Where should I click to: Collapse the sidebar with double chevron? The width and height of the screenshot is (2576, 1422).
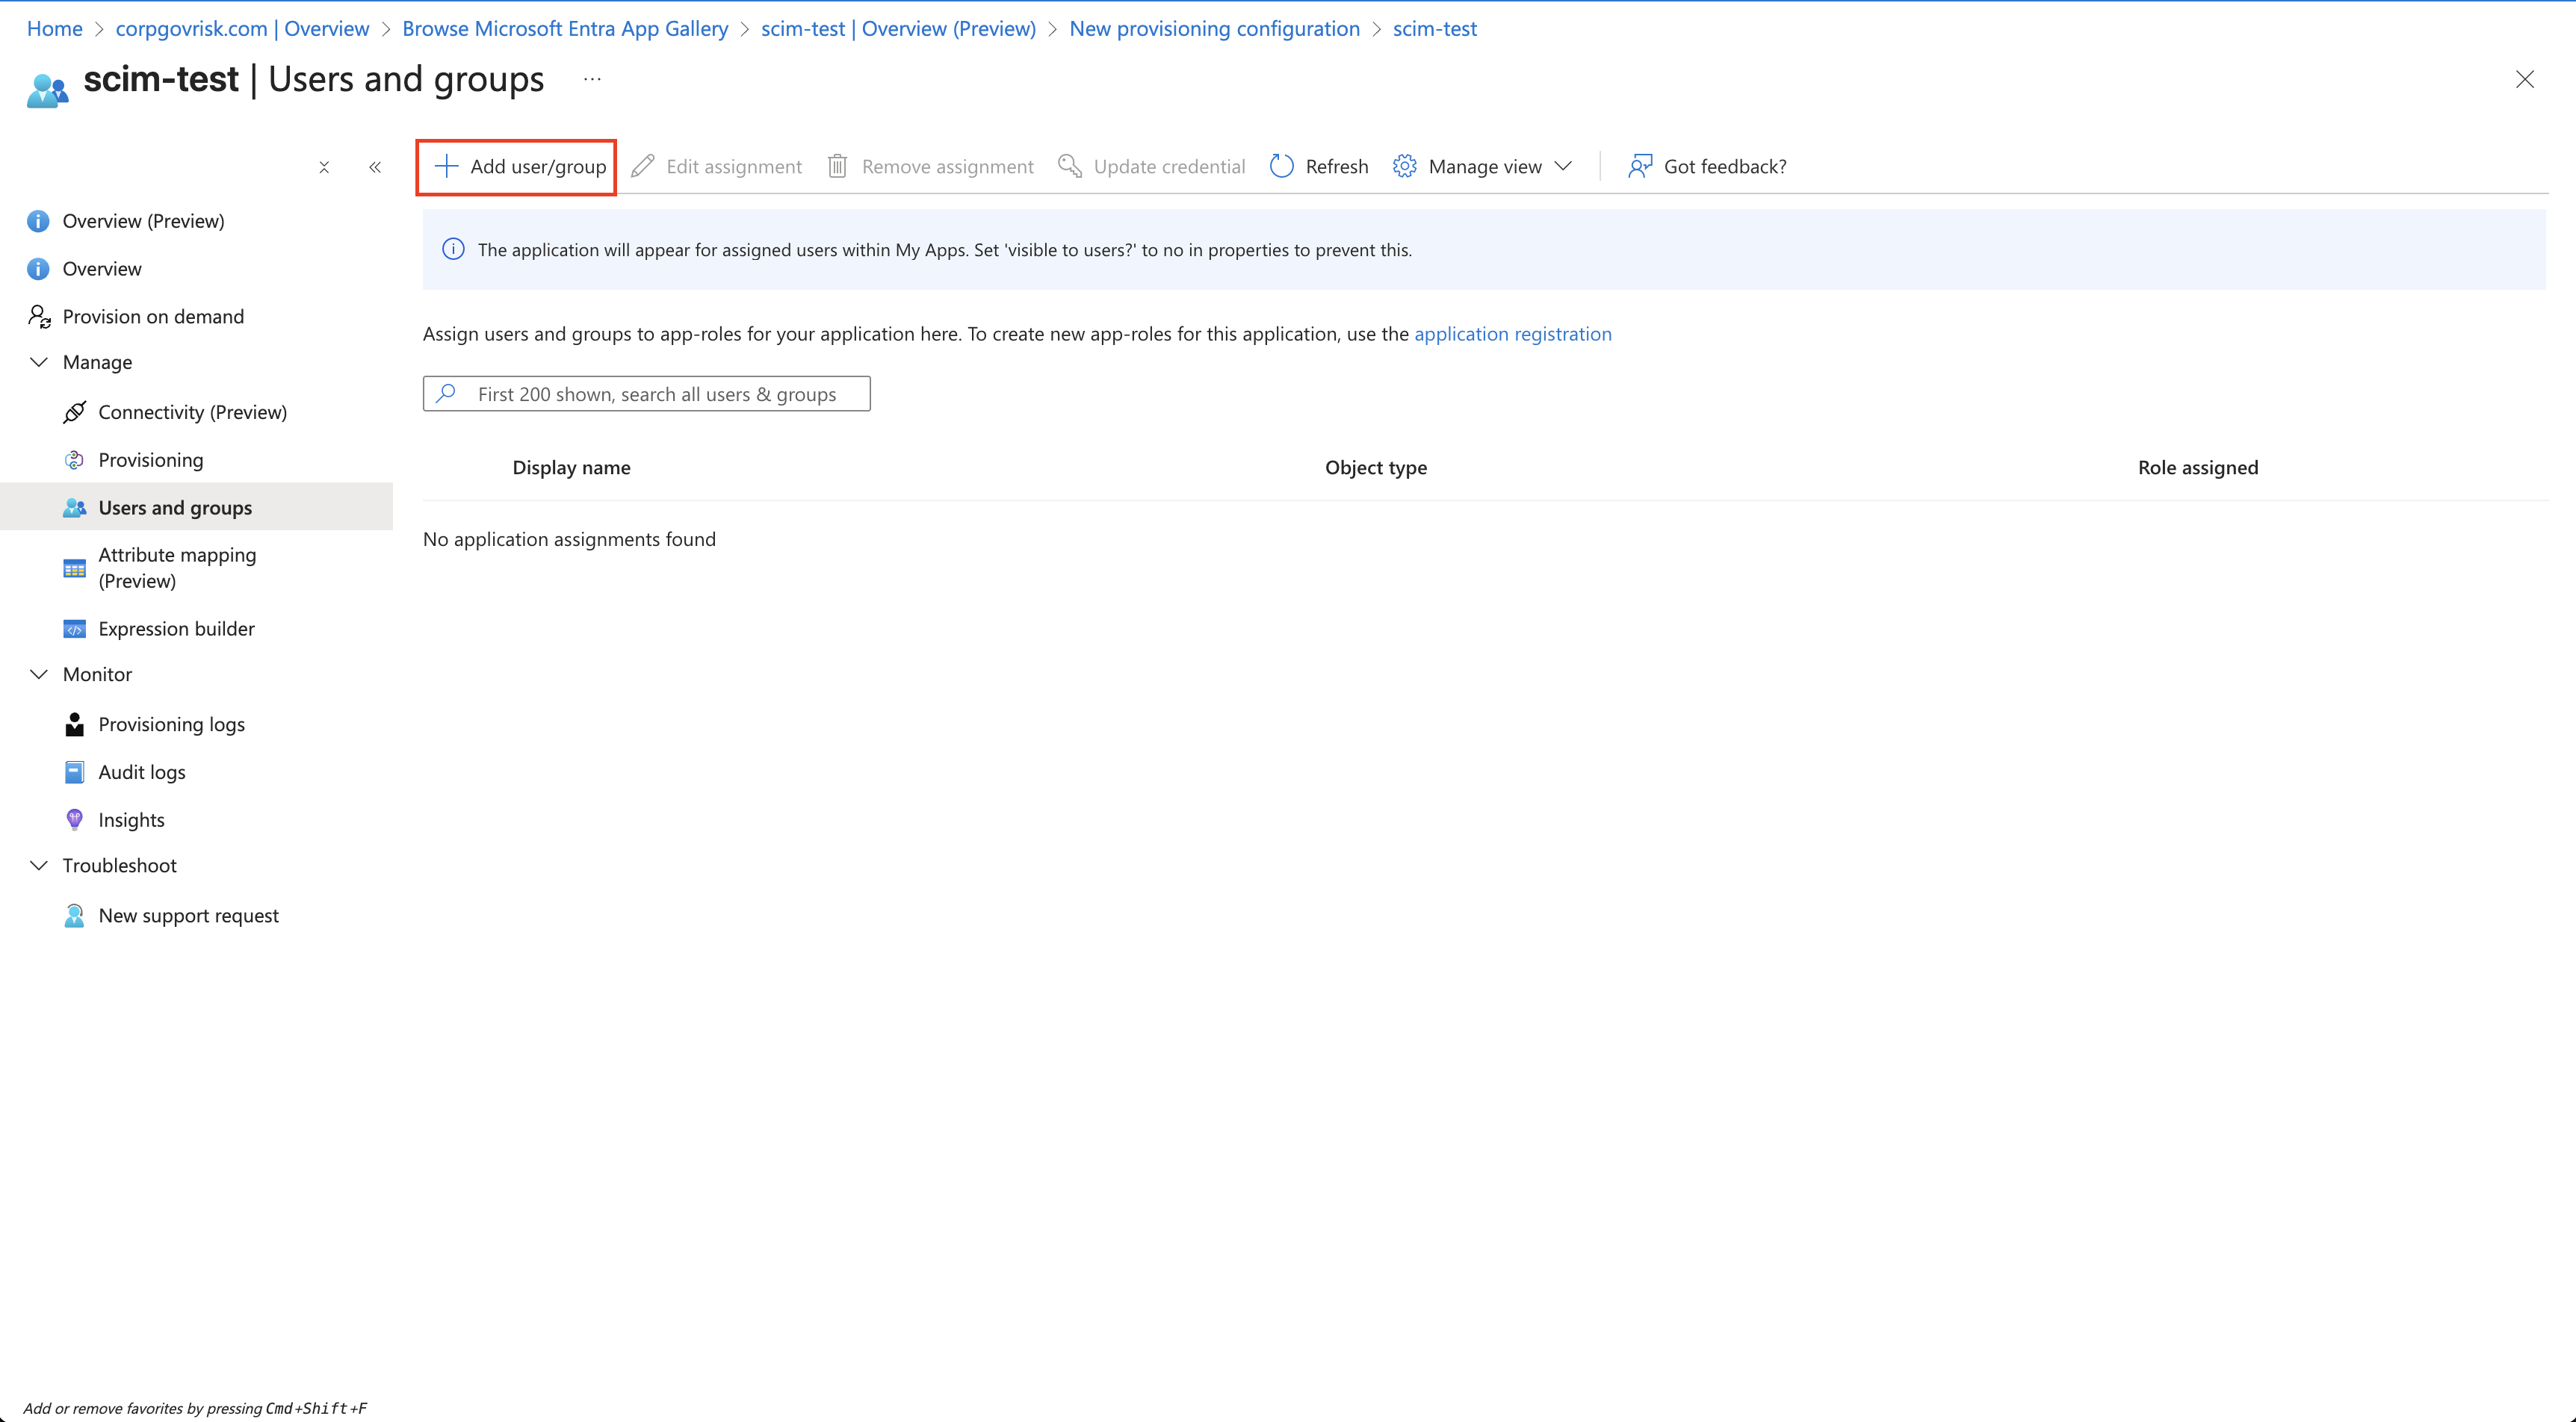[x=375, y=167]
